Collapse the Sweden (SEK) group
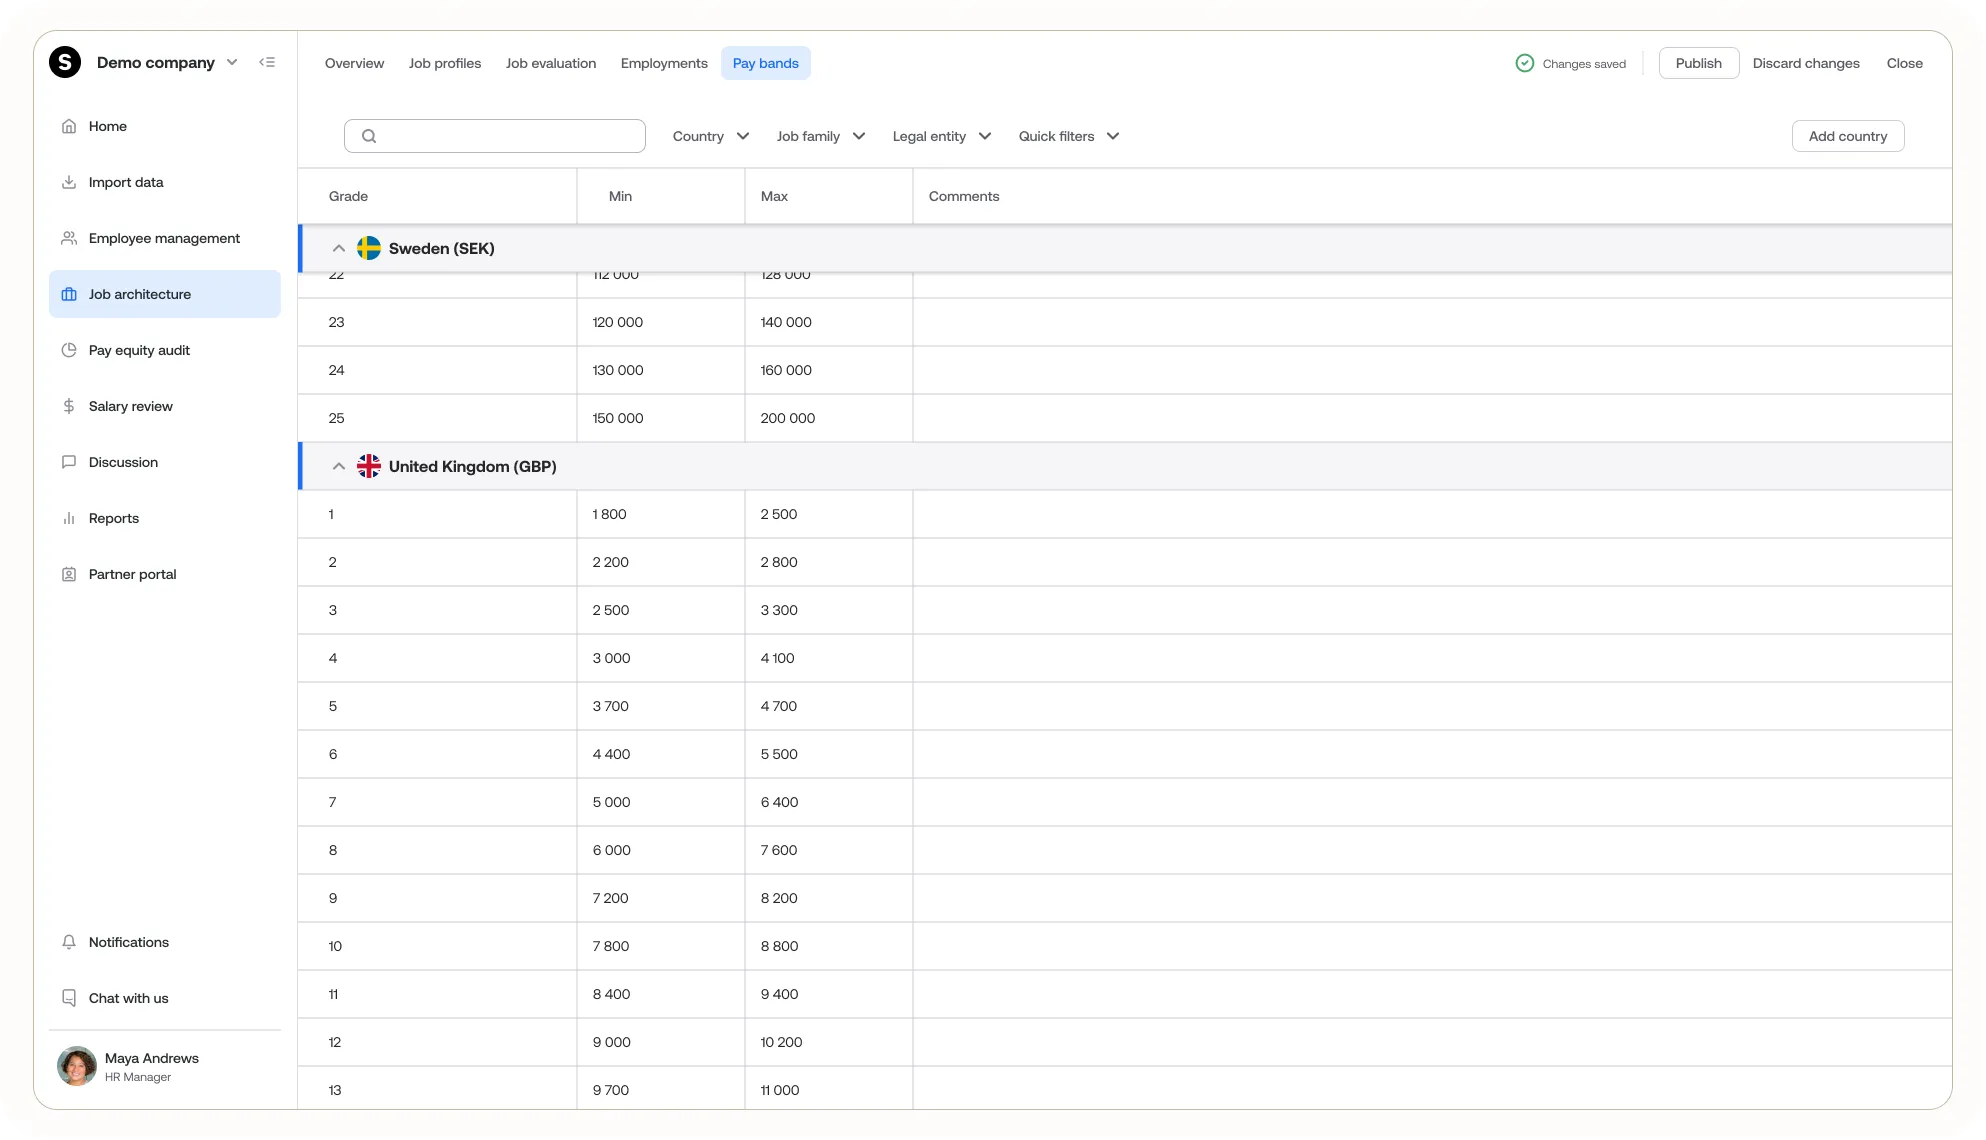This screenshot has width=1986, height=1140. [x=339, y=248]
